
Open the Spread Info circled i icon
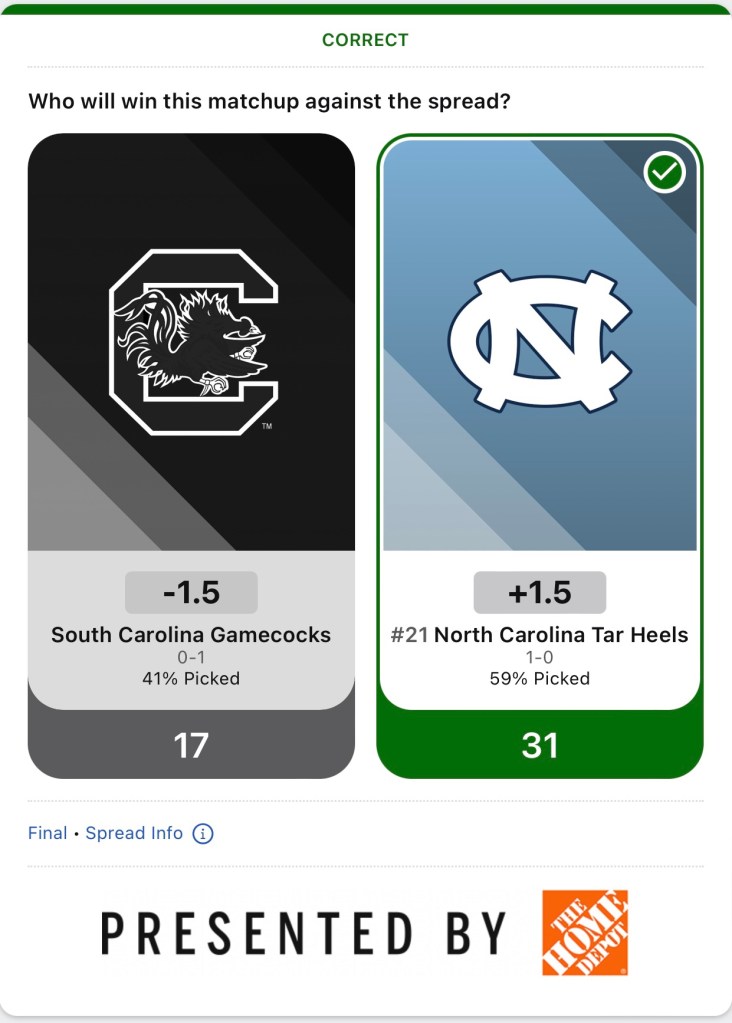pyautogui.click(x=203, y=833)
